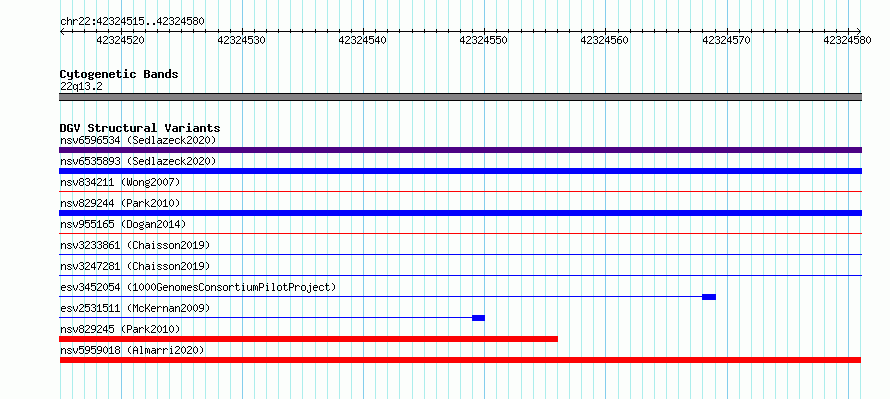Select the nsv829245 (Park2010) label
This screenshot has width=890, height=399.
click(x=120, y=329)
